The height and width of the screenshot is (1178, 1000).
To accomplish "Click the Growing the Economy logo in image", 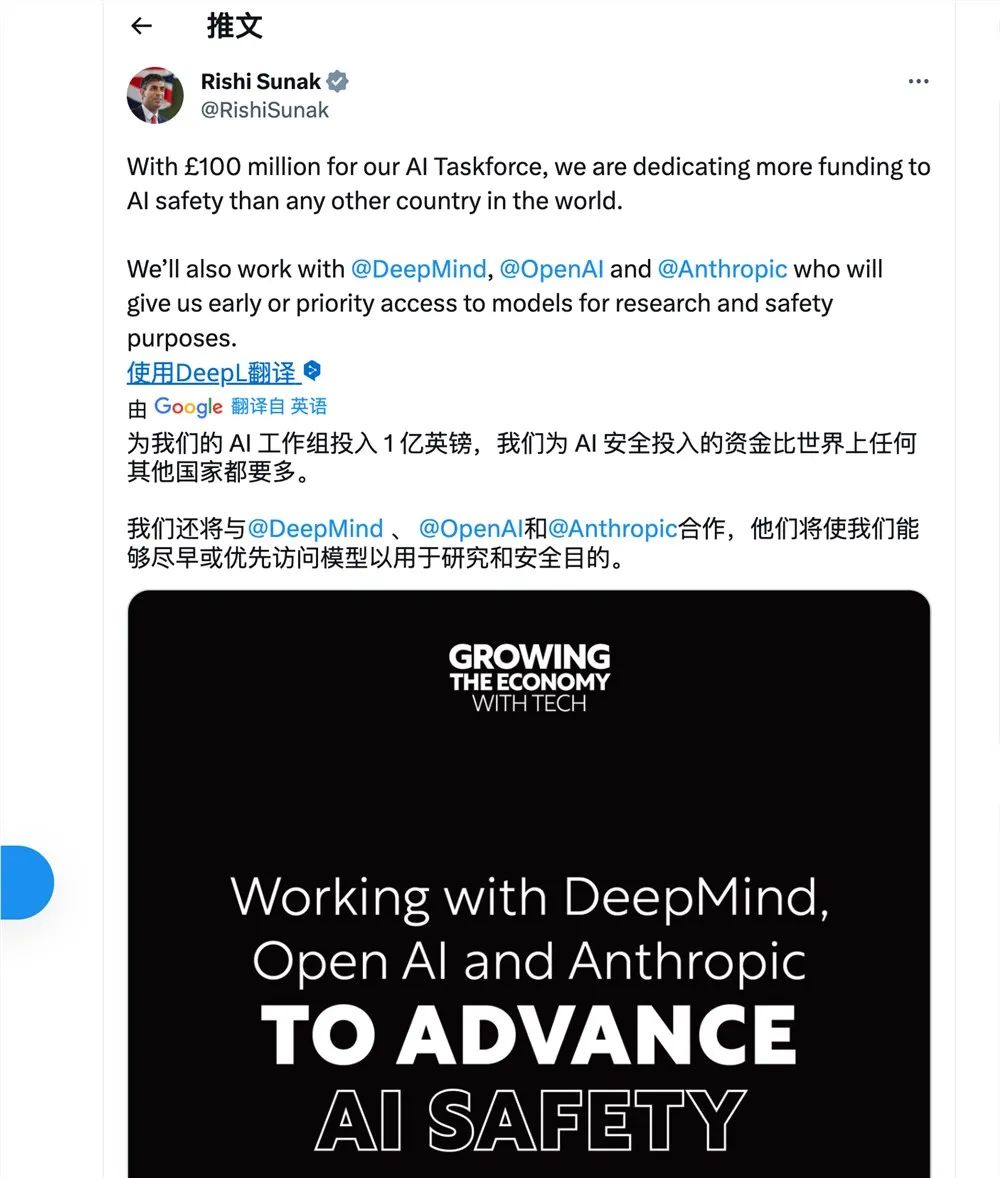I will click(x=529, y=678).
